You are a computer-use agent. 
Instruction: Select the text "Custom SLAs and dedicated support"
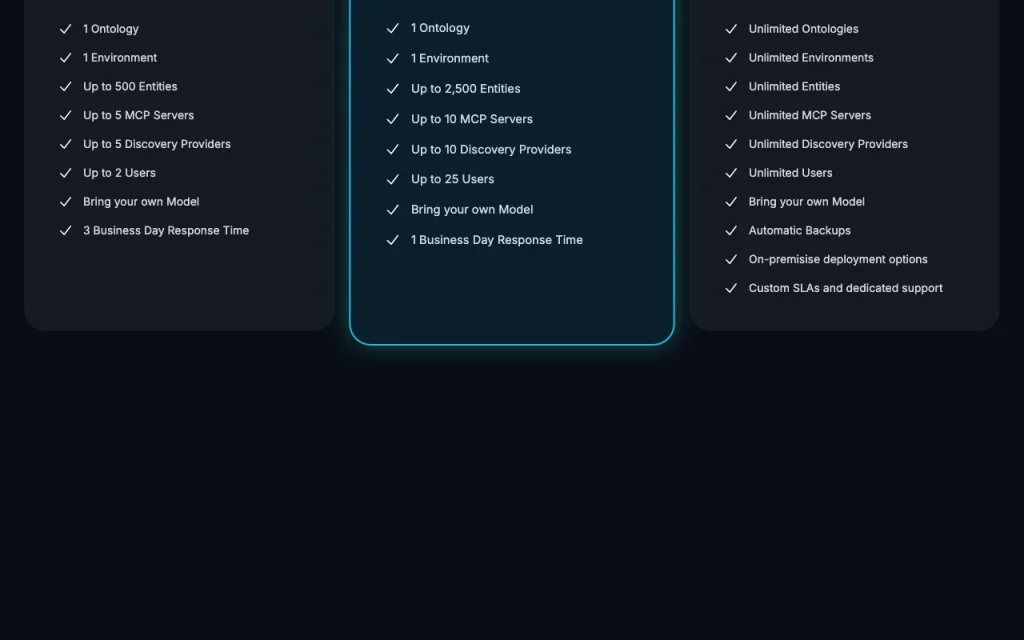tap(846, 288)
